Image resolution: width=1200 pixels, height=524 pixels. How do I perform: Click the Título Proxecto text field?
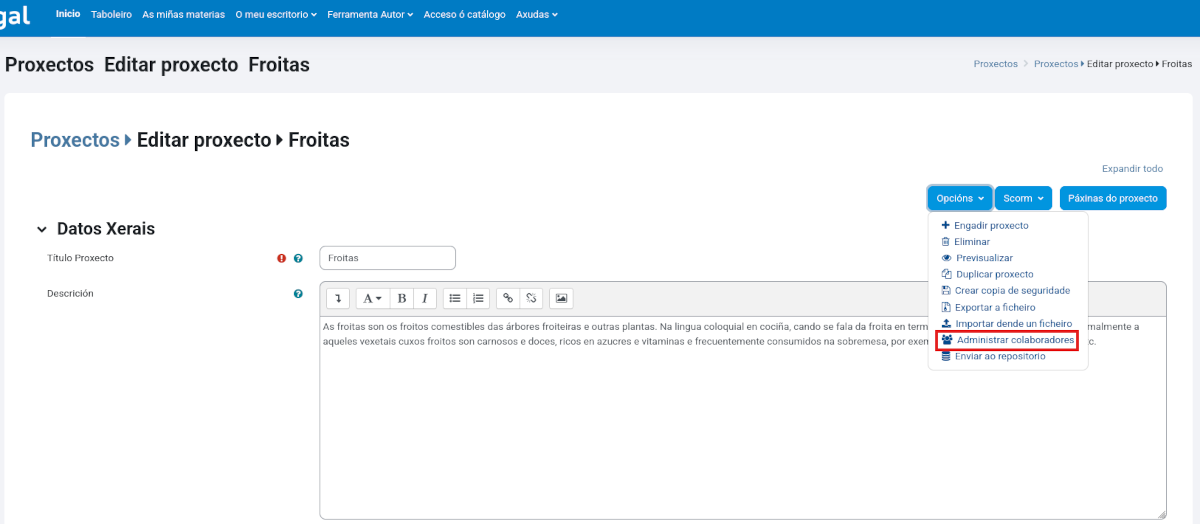pos(387,258)
